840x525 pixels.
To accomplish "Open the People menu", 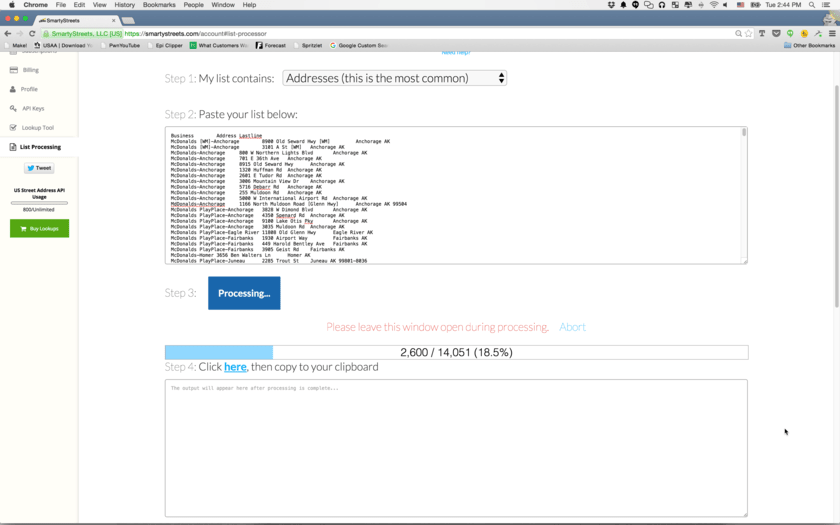I will point(193,5).
